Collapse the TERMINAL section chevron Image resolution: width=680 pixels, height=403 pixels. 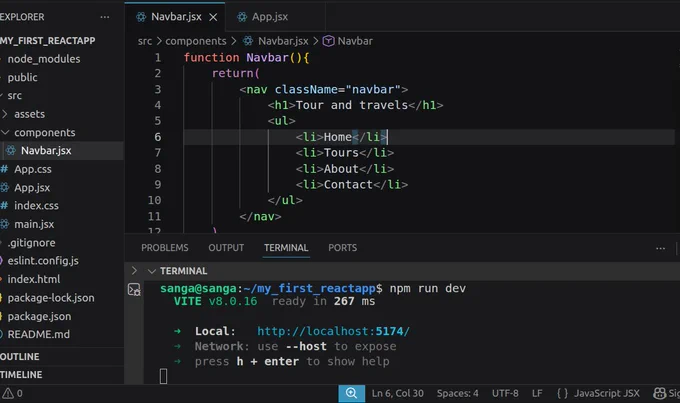pyautogui.click(x=151, y=271)
